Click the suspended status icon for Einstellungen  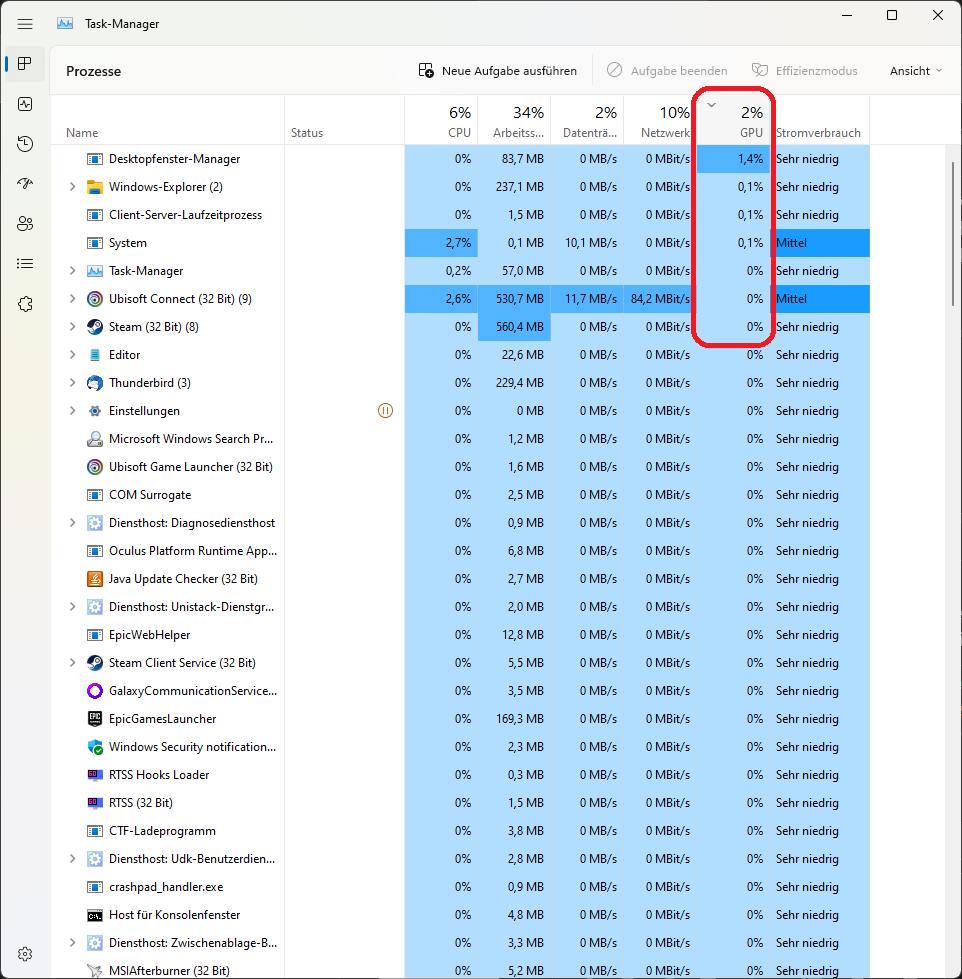pyautogui.click(x=385, y=411)
